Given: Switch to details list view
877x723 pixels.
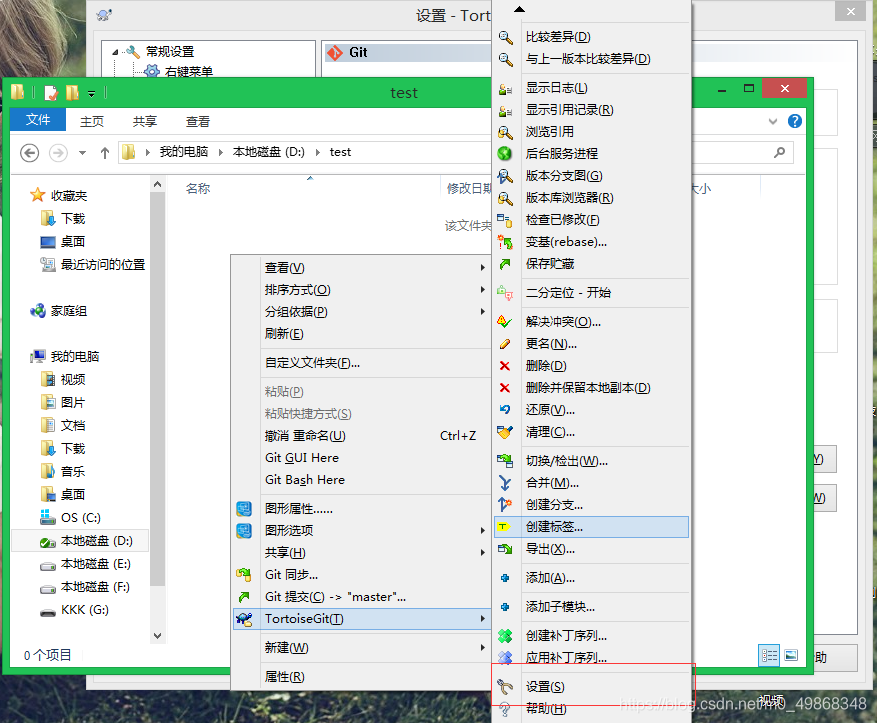Looking at the screenshot, I should pyautogui.click(x=768, y=655).
